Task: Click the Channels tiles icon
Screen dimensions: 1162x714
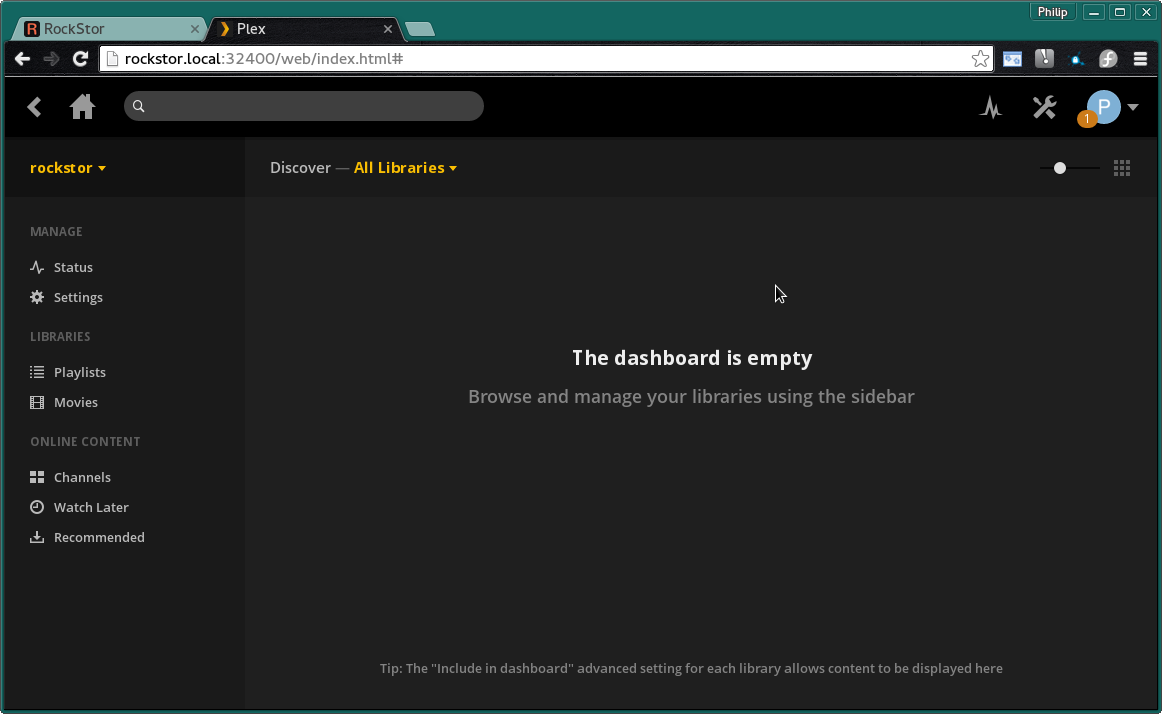Action: pyautogui.click(x=37, y=477)
